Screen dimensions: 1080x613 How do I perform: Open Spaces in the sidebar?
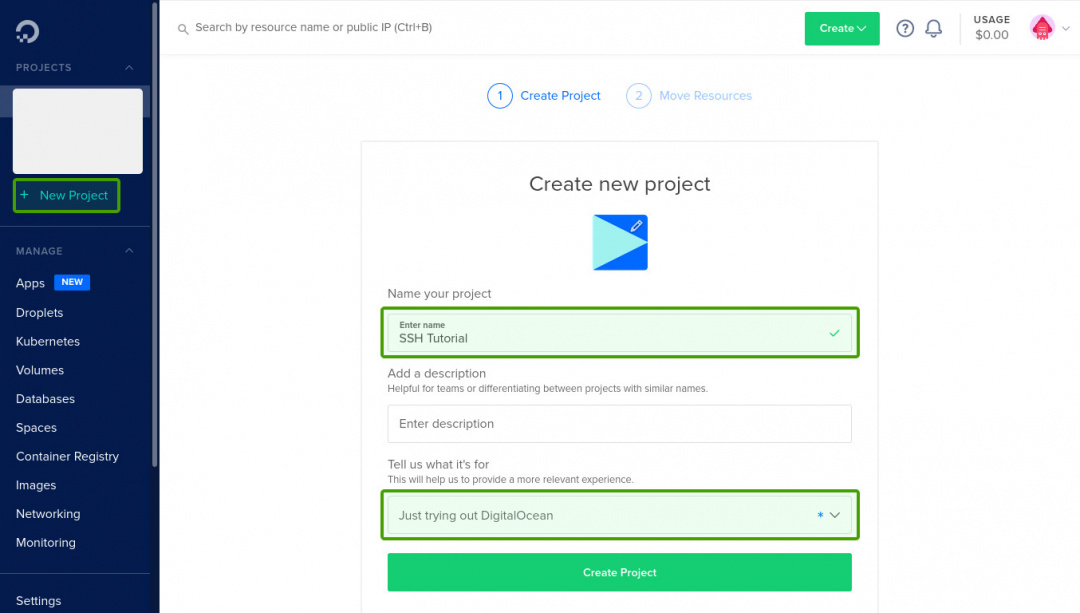37,428
